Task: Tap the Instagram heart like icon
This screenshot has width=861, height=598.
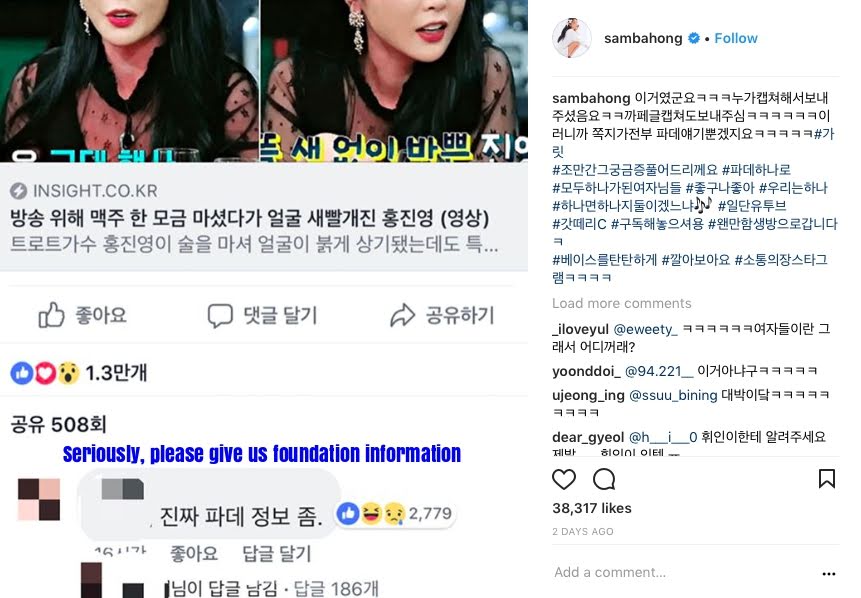Action: [564, 479]
